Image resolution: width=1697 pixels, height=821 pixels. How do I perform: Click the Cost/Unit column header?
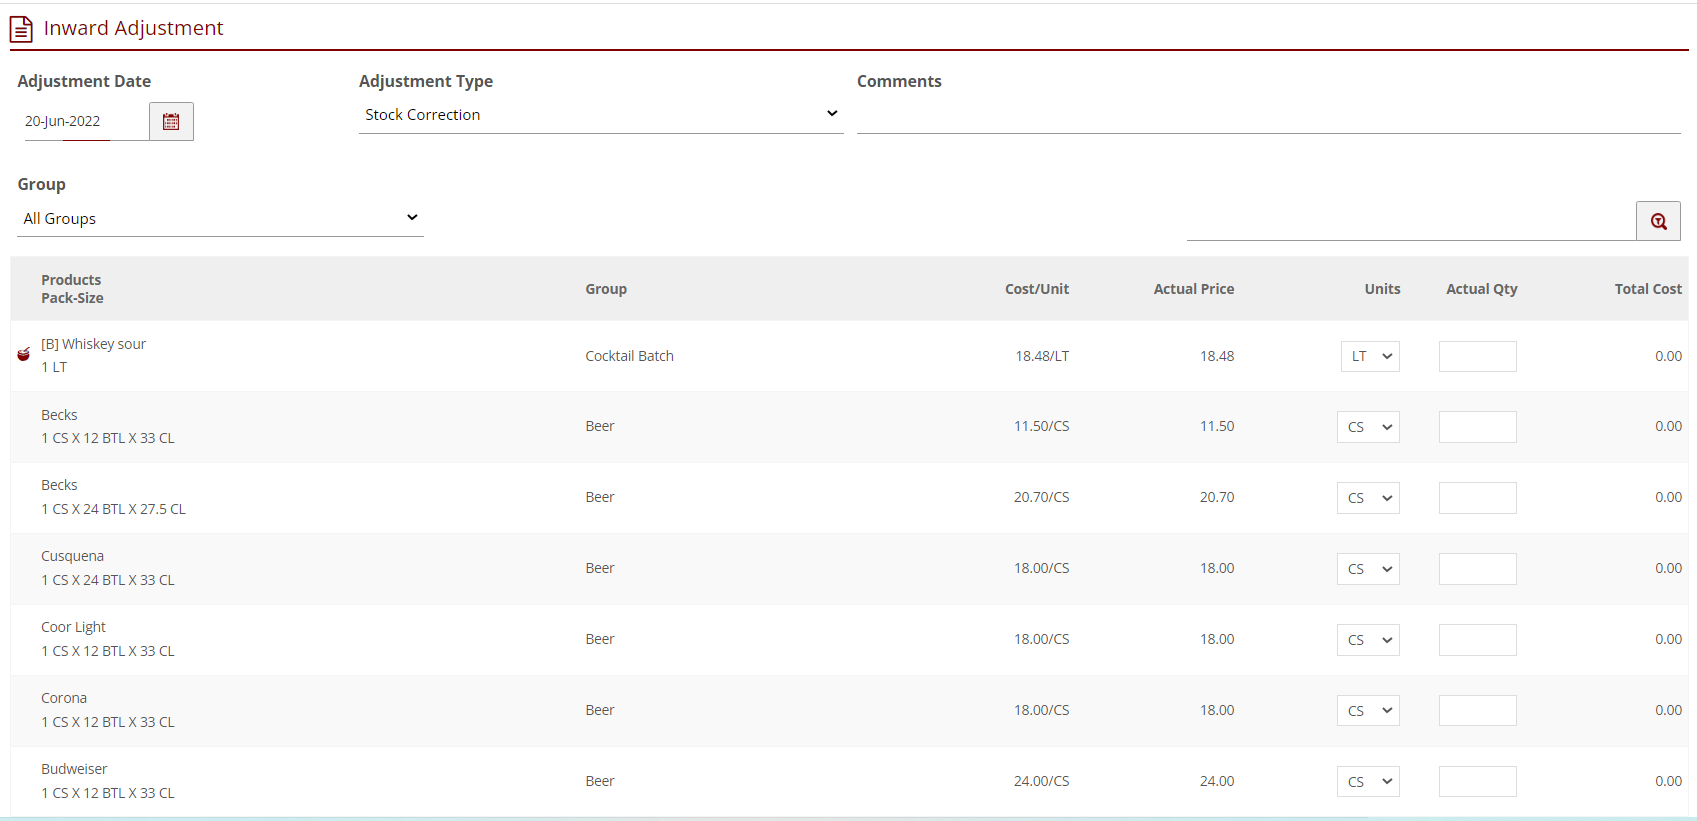[x=1037, y=289]
